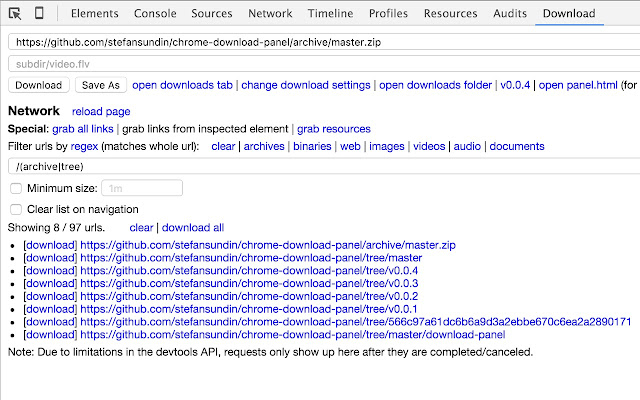Select the Elements tab
The width and height of the screenshot is (640, 400).
pyautogui.click(x=95, y=13)
